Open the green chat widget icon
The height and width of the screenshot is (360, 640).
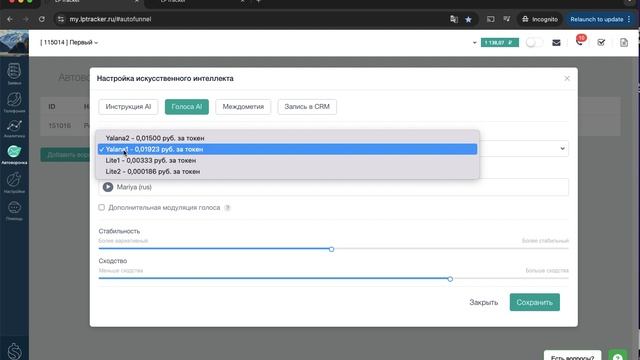coord(618,356)
